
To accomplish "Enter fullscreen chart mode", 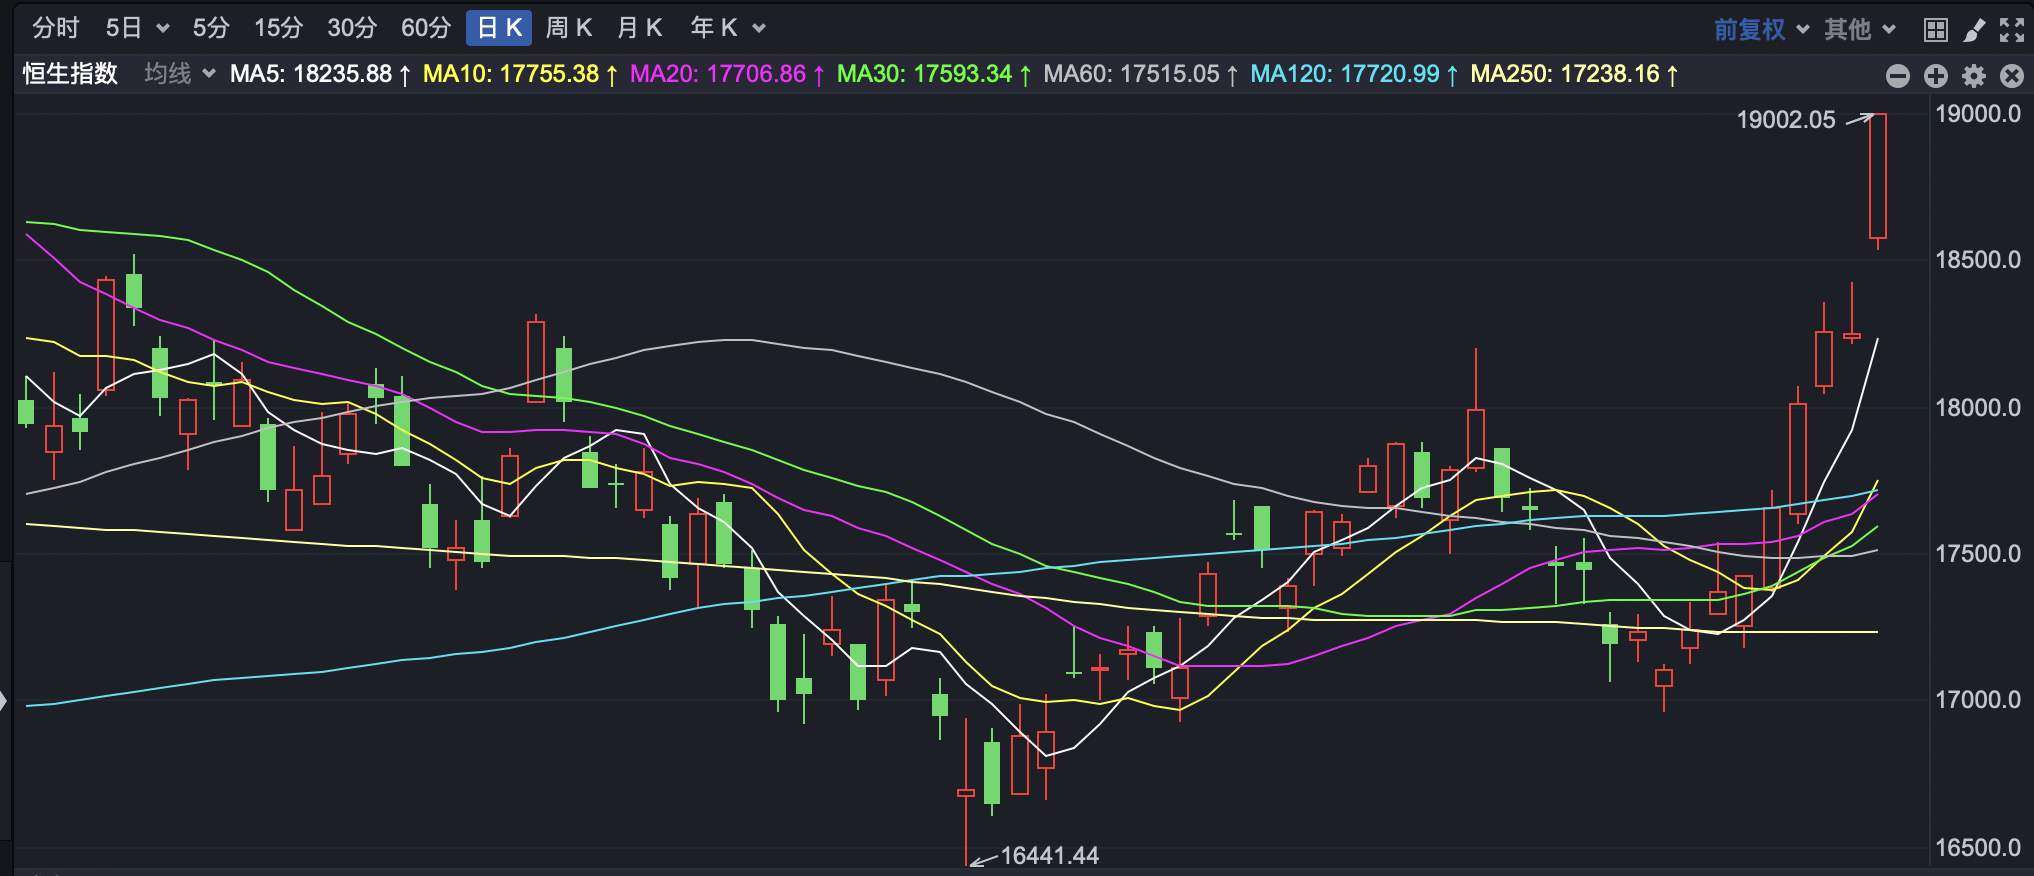I will (x=2012, y=29).
